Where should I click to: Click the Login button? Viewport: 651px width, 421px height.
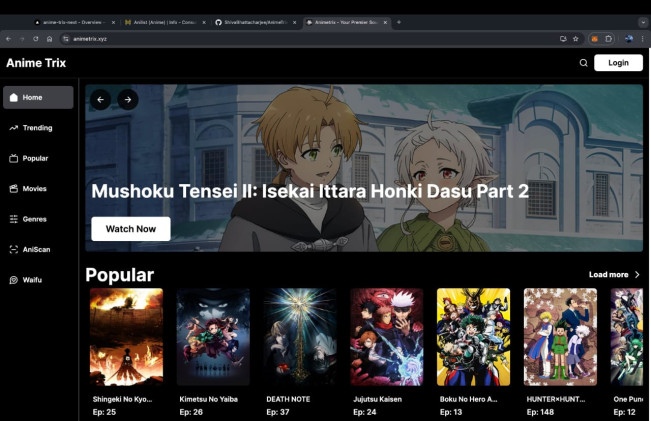coord(618,63)
